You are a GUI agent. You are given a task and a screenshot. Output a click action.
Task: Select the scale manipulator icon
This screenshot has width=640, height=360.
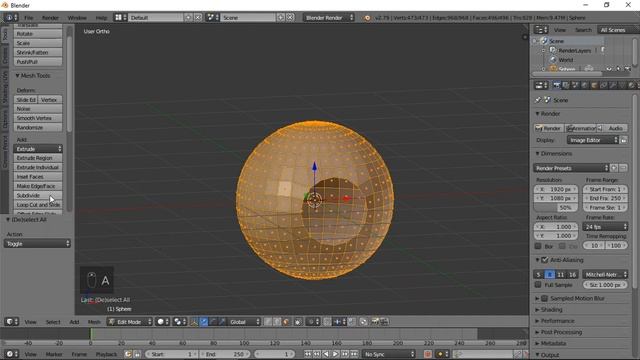click(222, 322)
